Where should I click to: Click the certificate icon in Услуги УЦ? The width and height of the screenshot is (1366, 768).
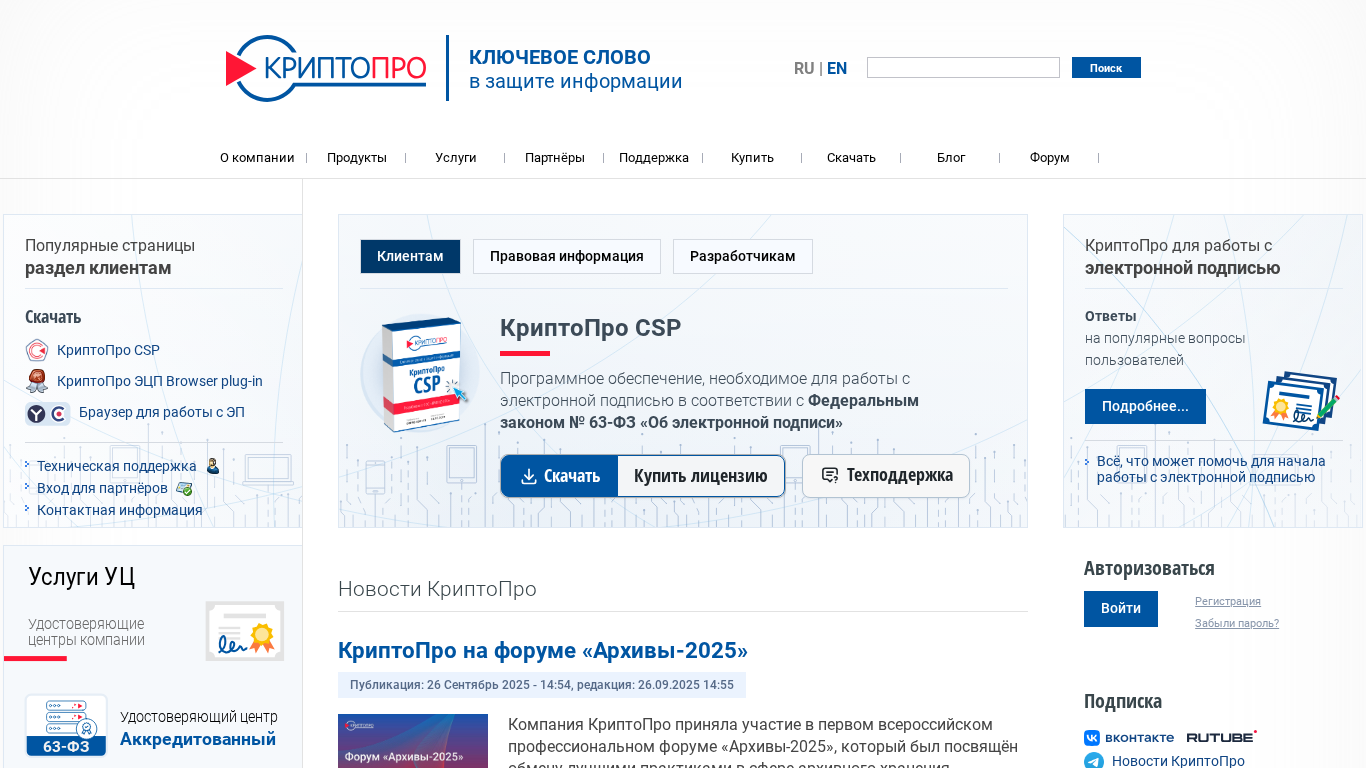coord(245,631)
